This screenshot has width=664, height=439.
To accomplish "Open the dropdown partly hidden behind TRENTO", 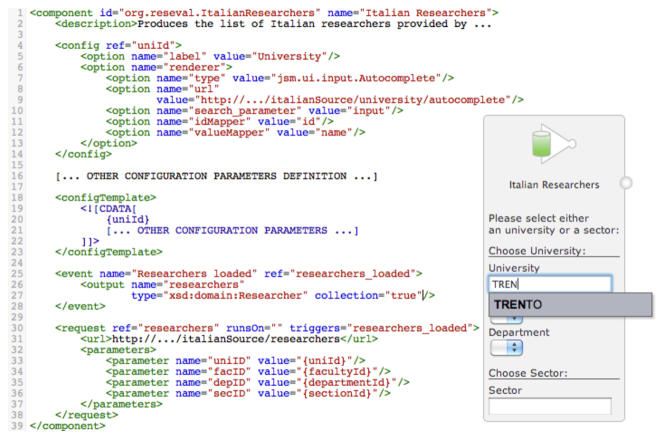I will coord(506,318).
